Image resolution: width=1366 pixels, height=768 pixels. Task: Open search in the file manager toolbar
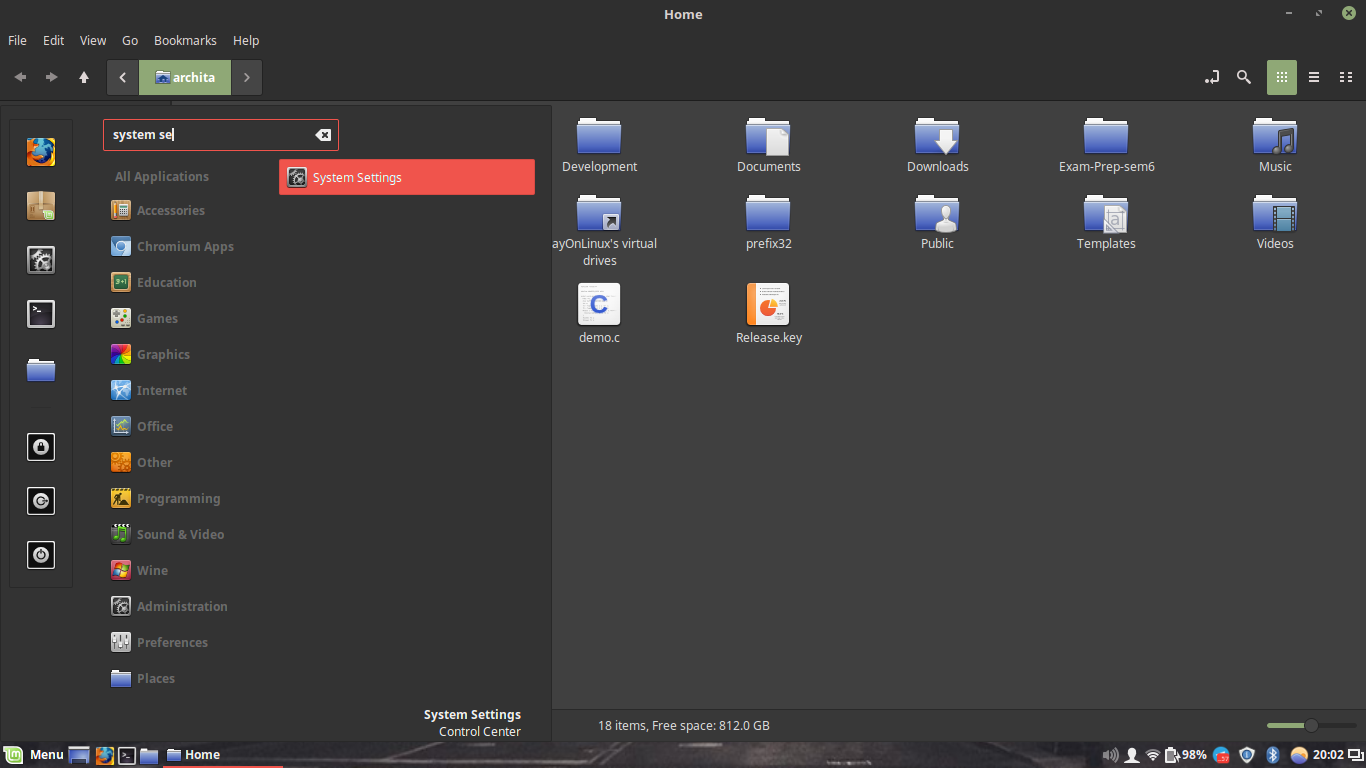pyautogui.click(x=1244, y=77)
